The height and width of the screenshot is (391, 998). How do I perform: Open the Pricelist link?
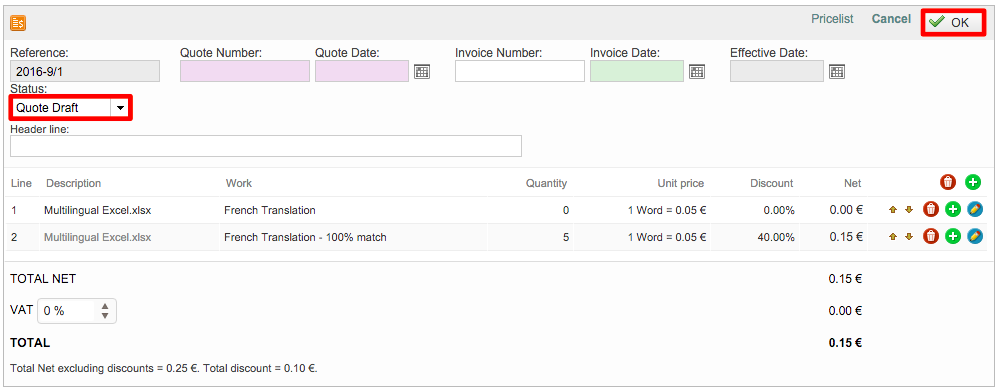(x=832, y=19)
